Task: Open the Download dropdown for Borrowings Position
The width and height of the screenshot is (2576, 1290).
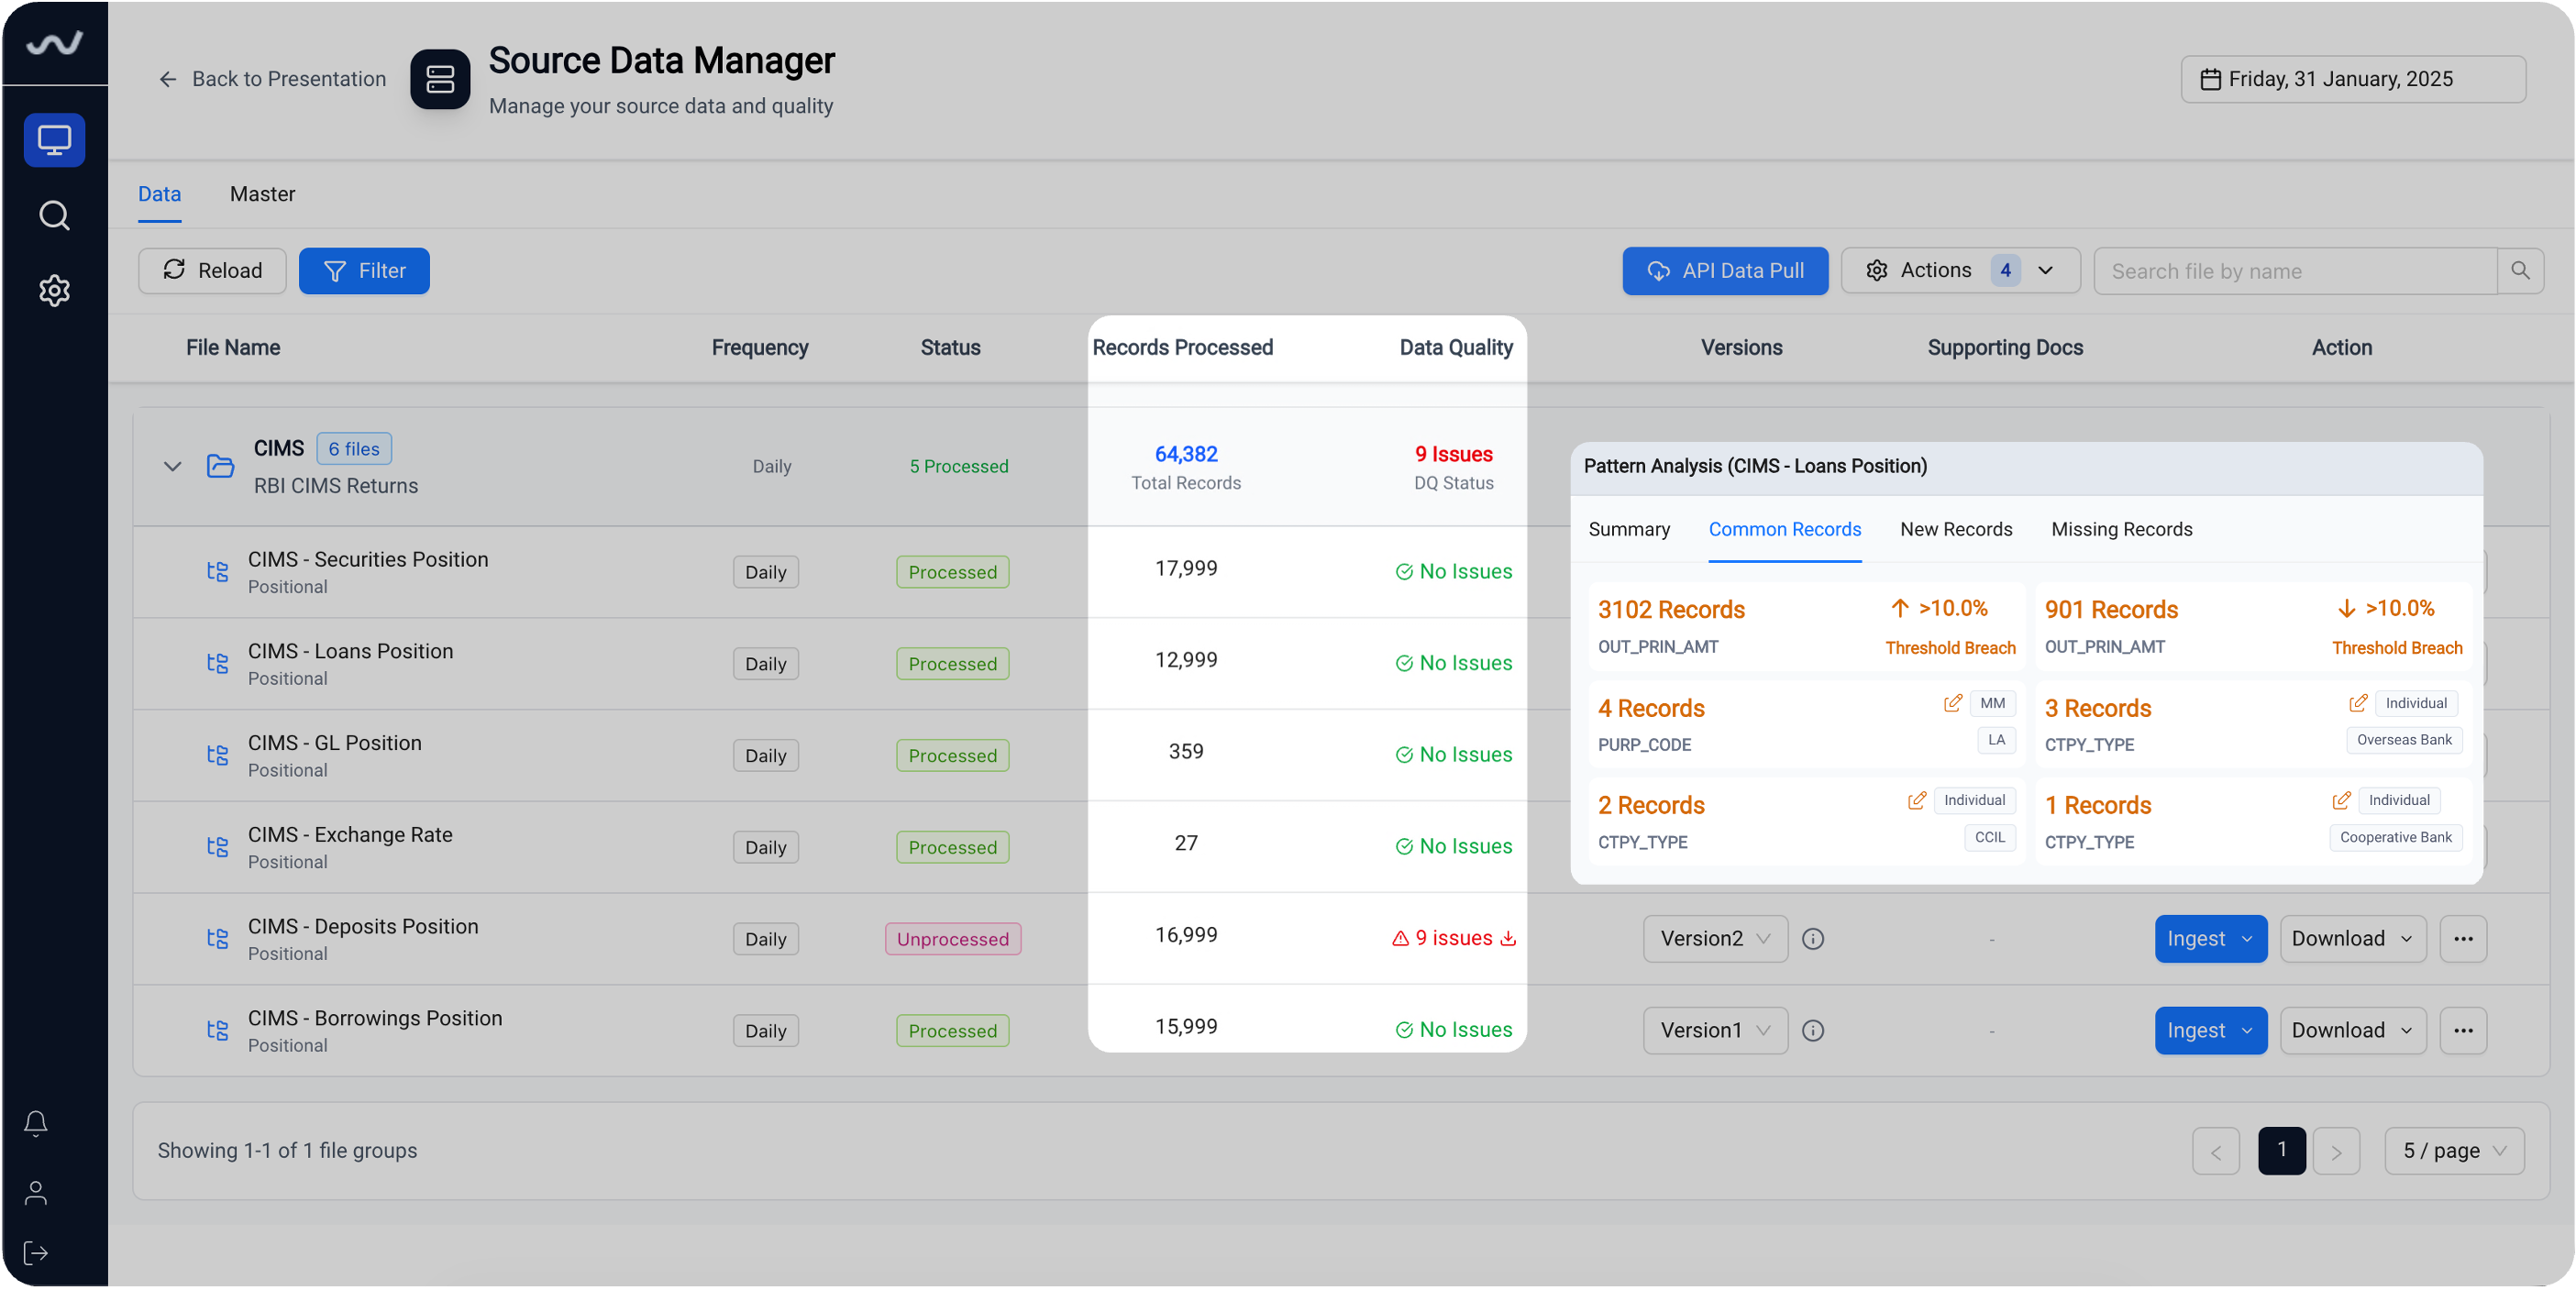Action: (x=2352, y=1031)
